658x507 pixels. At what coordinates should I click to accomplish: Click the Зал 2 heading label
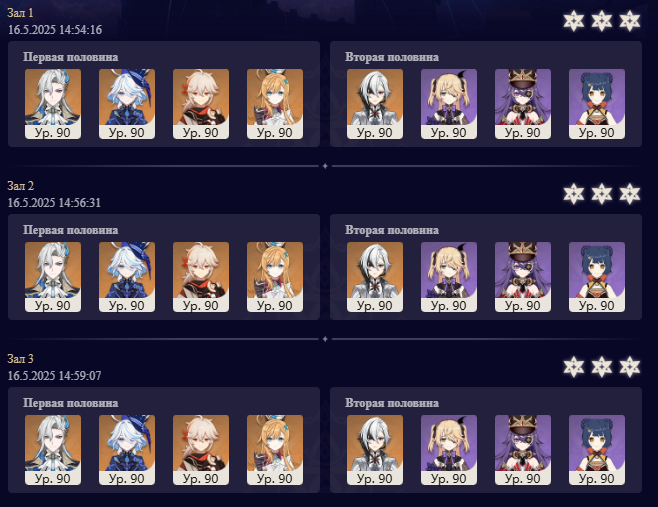click(21, 186)
